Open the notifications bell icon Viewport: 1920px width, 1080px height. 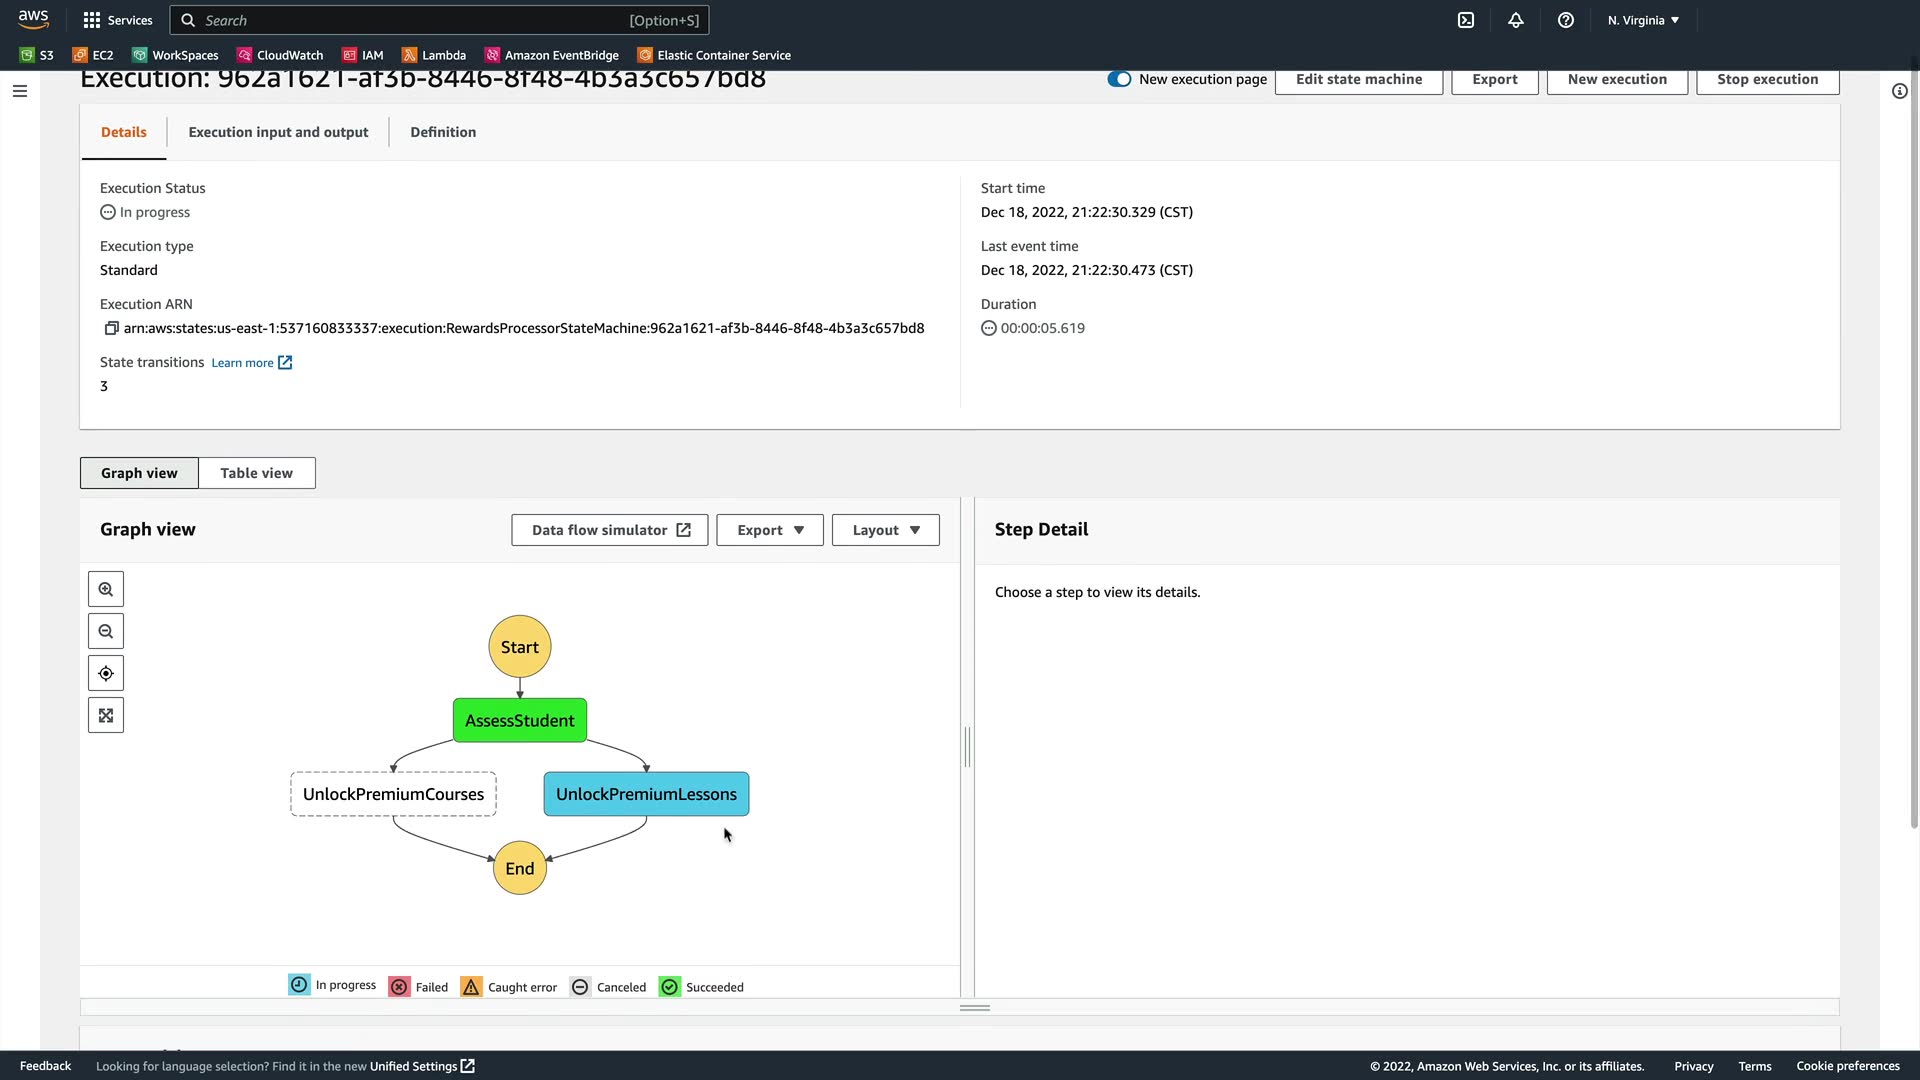1516,20
